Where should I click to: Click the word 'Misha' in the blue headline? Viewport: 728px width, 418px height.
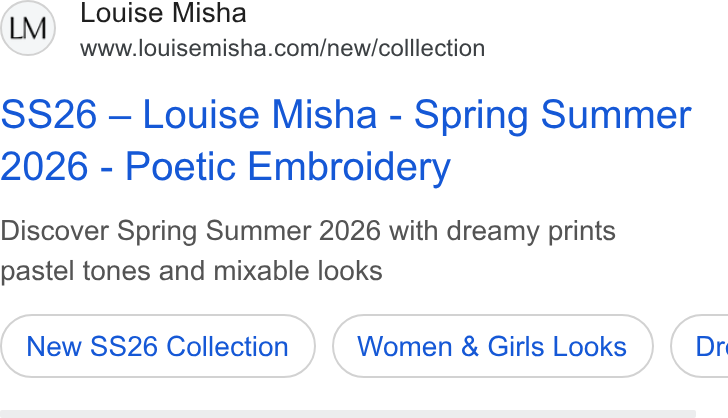[x=324, y=115]
